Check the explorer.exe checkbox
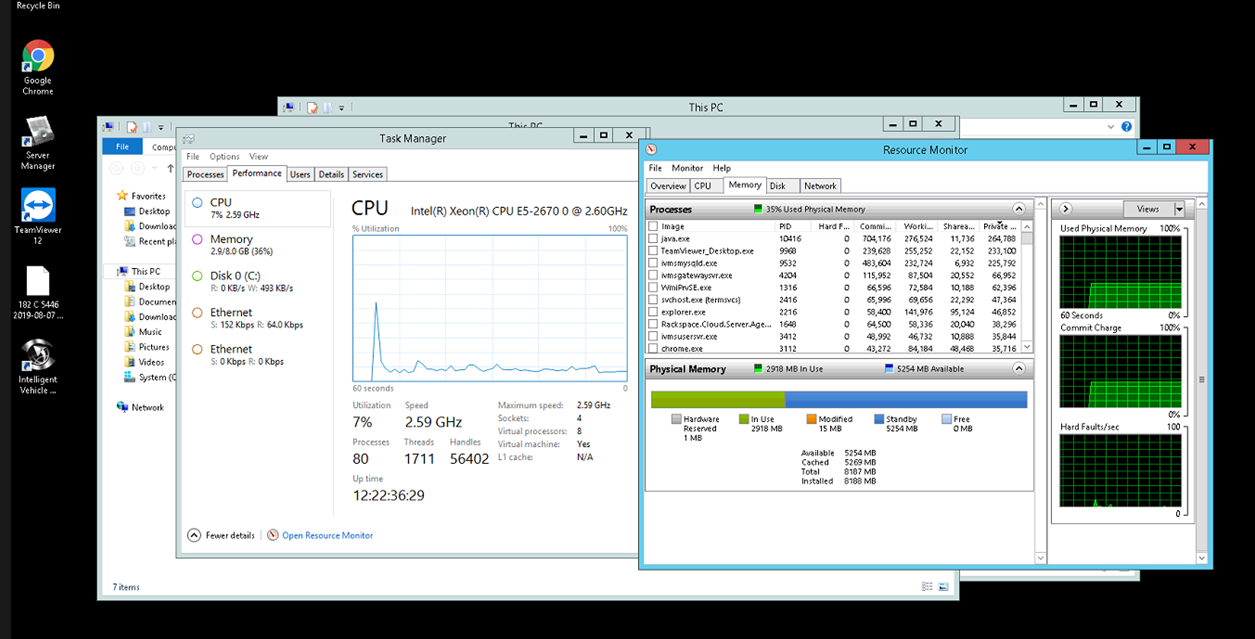1255x639 pixels. pyautogui.click(x=653, y=312)
